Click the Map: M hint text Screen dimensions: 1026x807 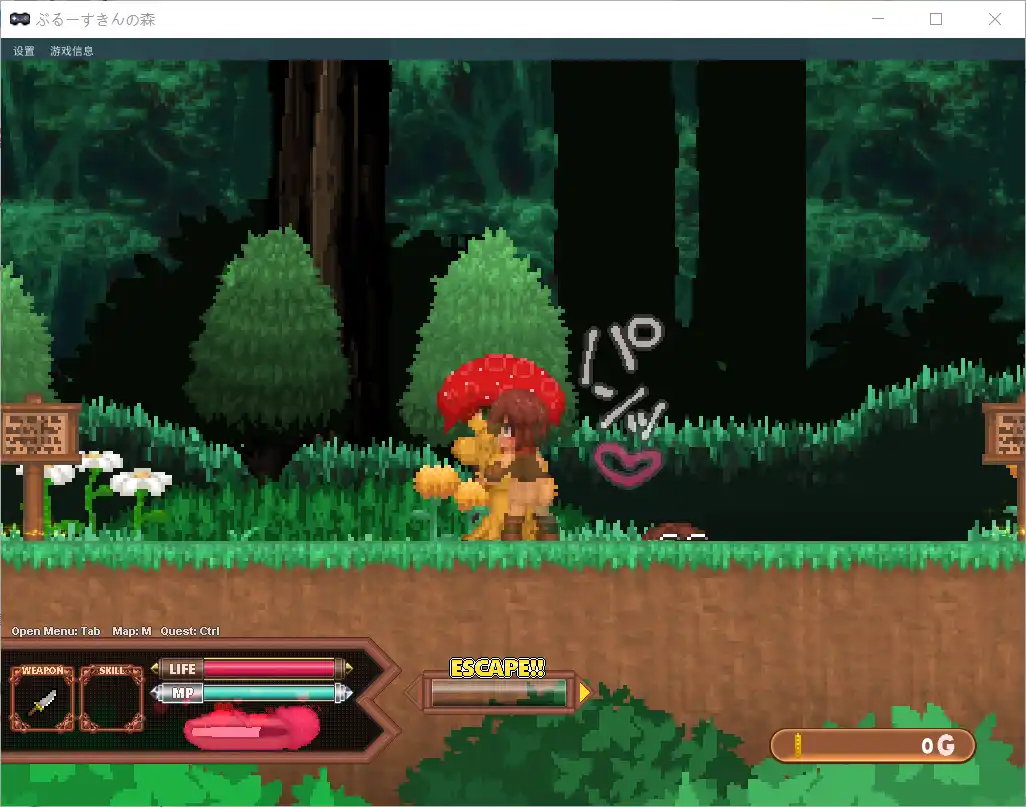pyautogui.click(x=132, y=631)
